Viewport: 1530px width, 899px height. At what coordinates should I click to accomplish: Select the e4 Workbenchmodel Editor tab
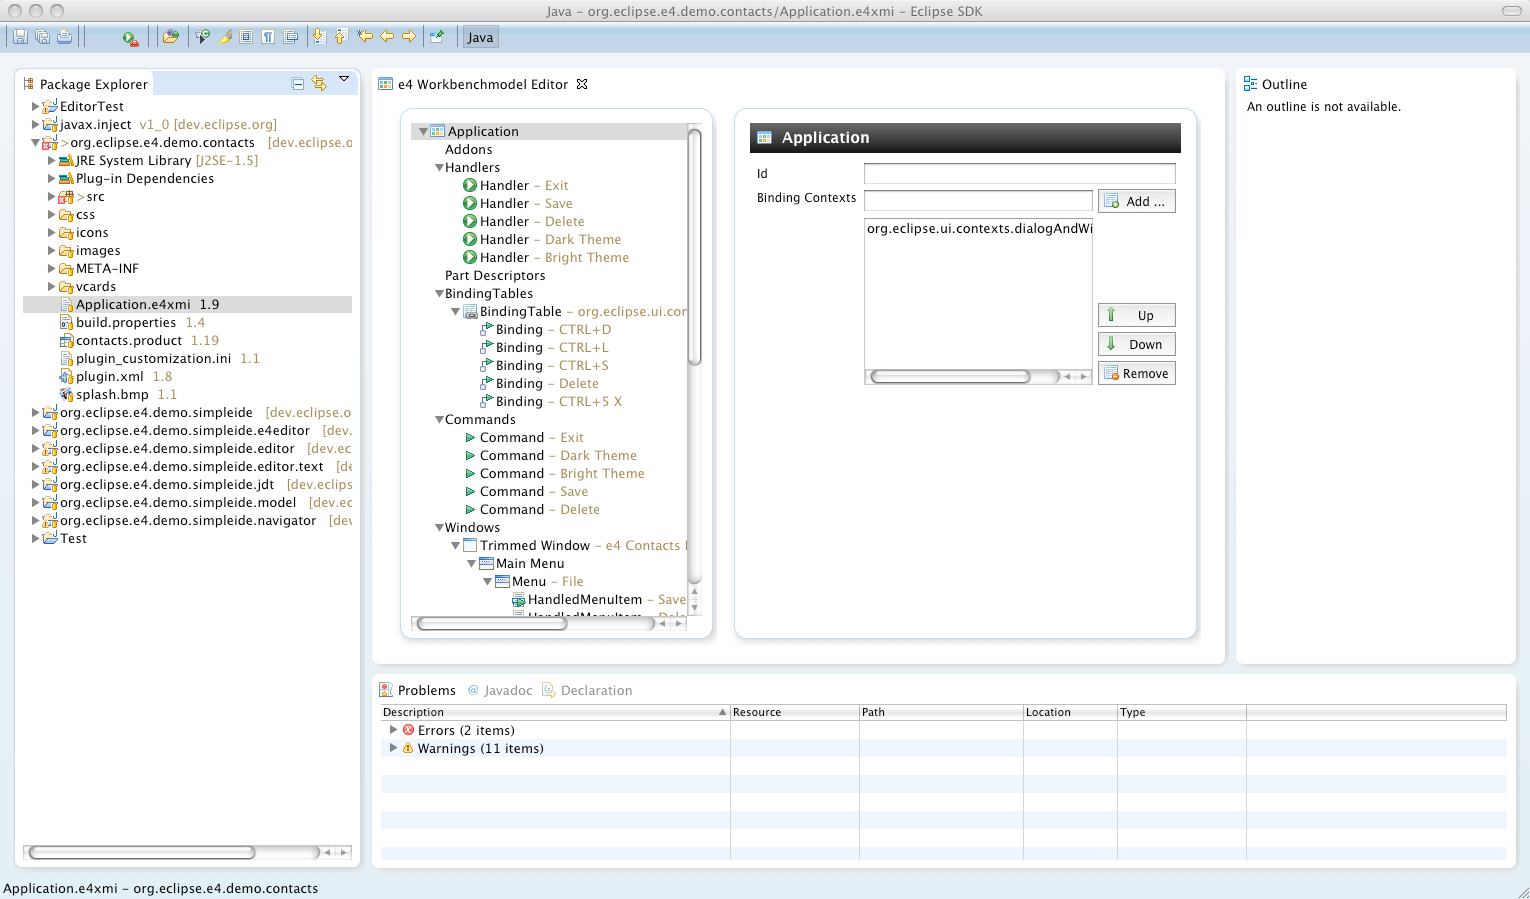pos(483,84)
